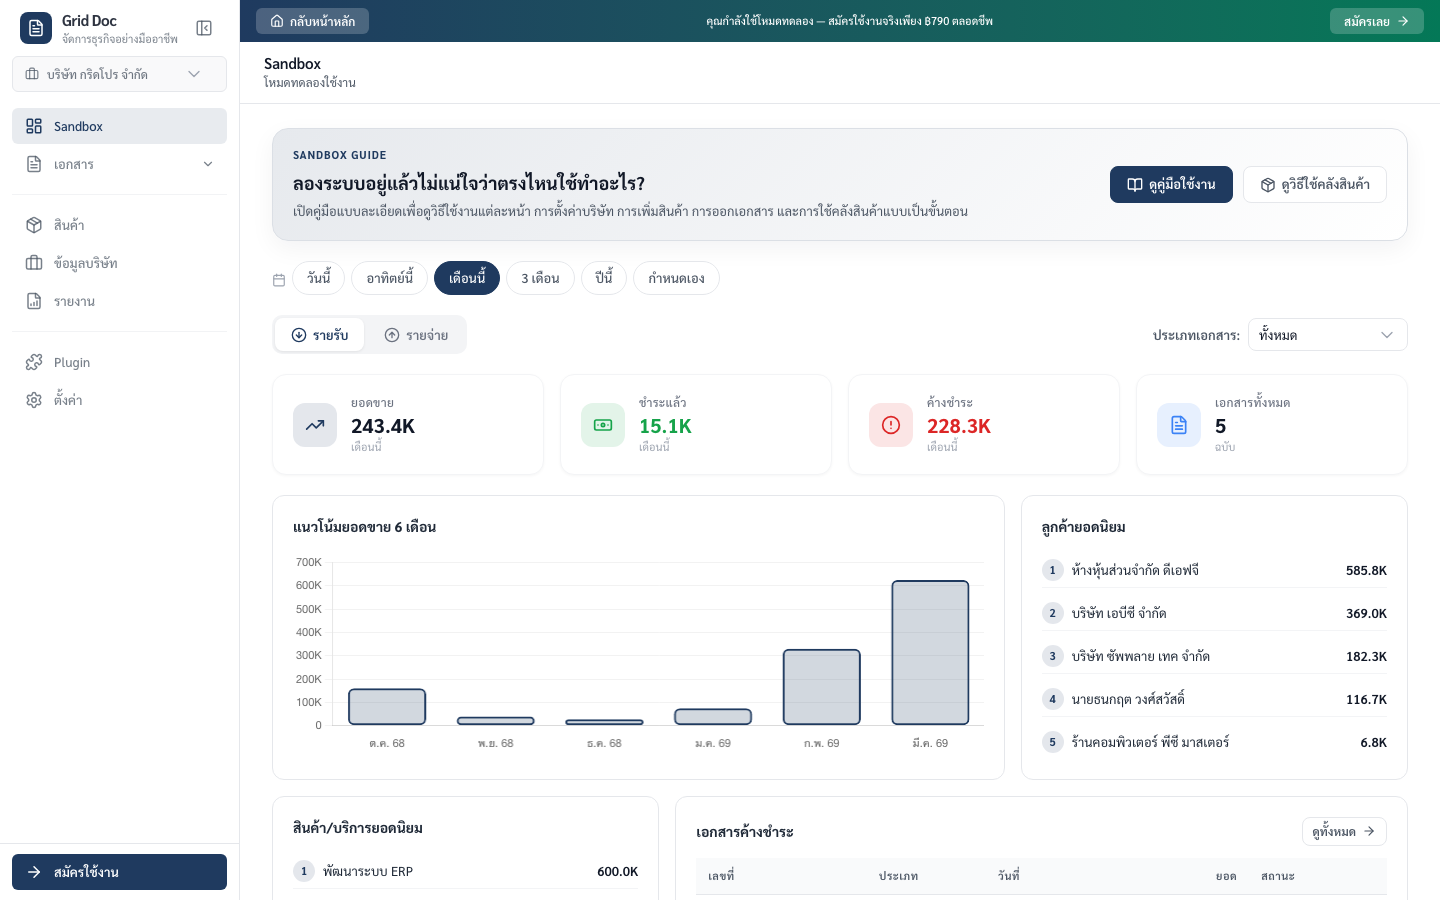Select the ปีนี้ period option

point(604,278)
